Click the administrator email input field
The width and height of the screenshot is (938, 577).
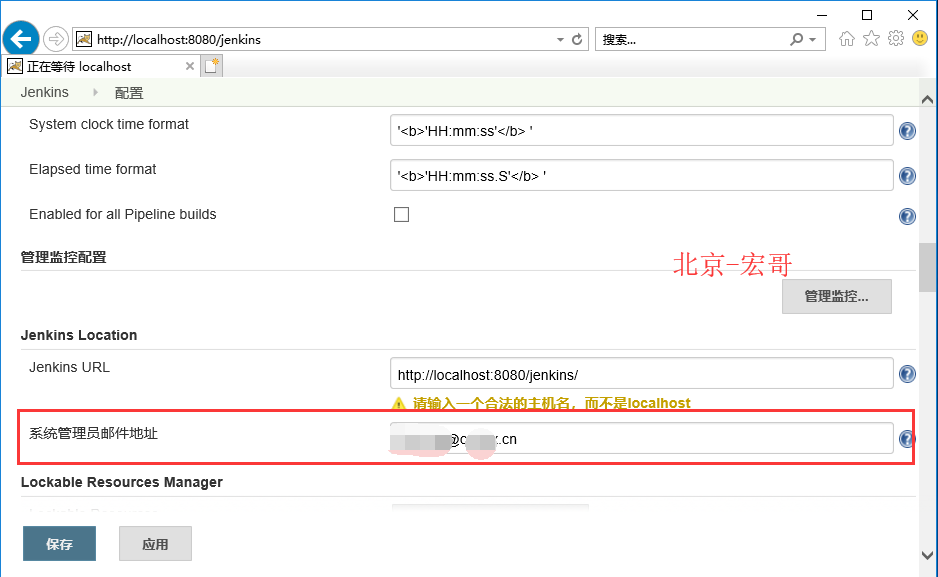[x=640, y=437]
